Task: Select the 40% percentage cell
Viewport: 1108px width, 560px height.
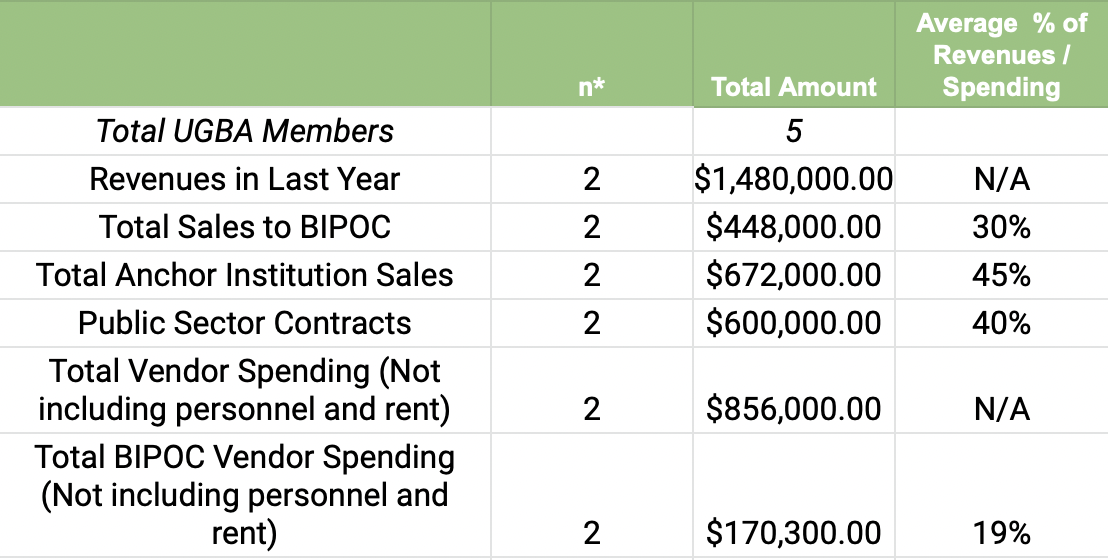Action: (1001, 323)
